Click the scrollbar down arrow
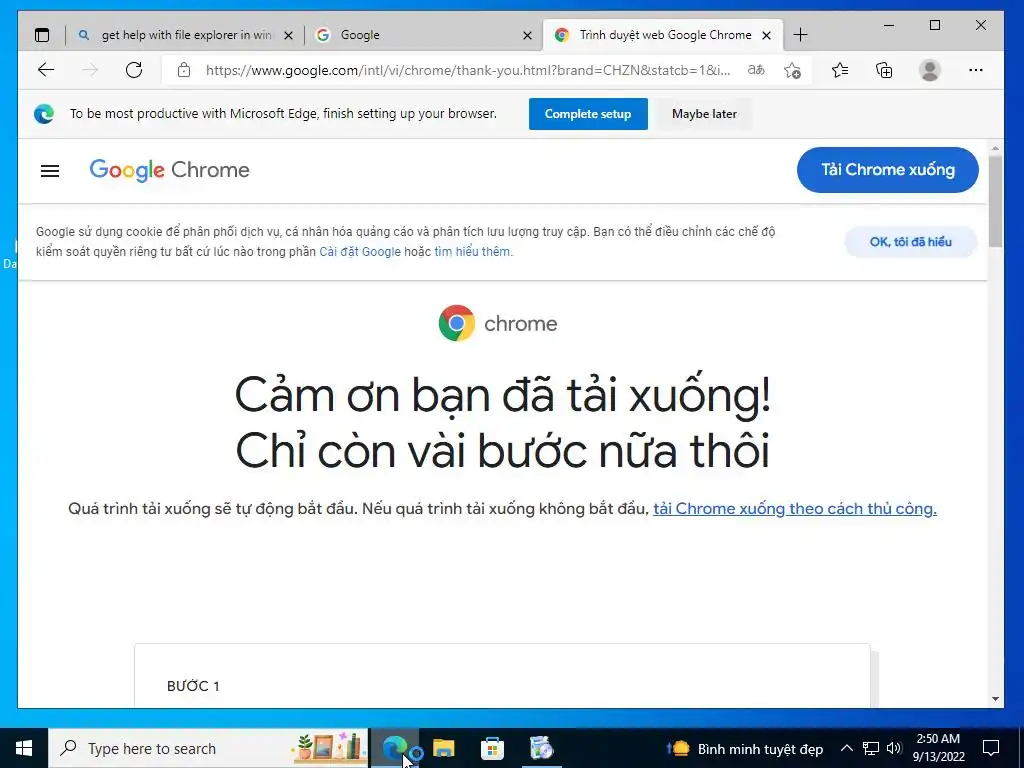Image resolution: width=1024 pixels, height=768 pixels. coord(995,699)
